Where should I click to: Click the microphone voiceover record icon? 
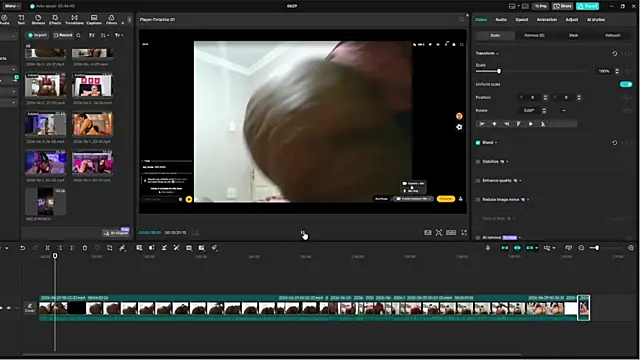point(488,248)
